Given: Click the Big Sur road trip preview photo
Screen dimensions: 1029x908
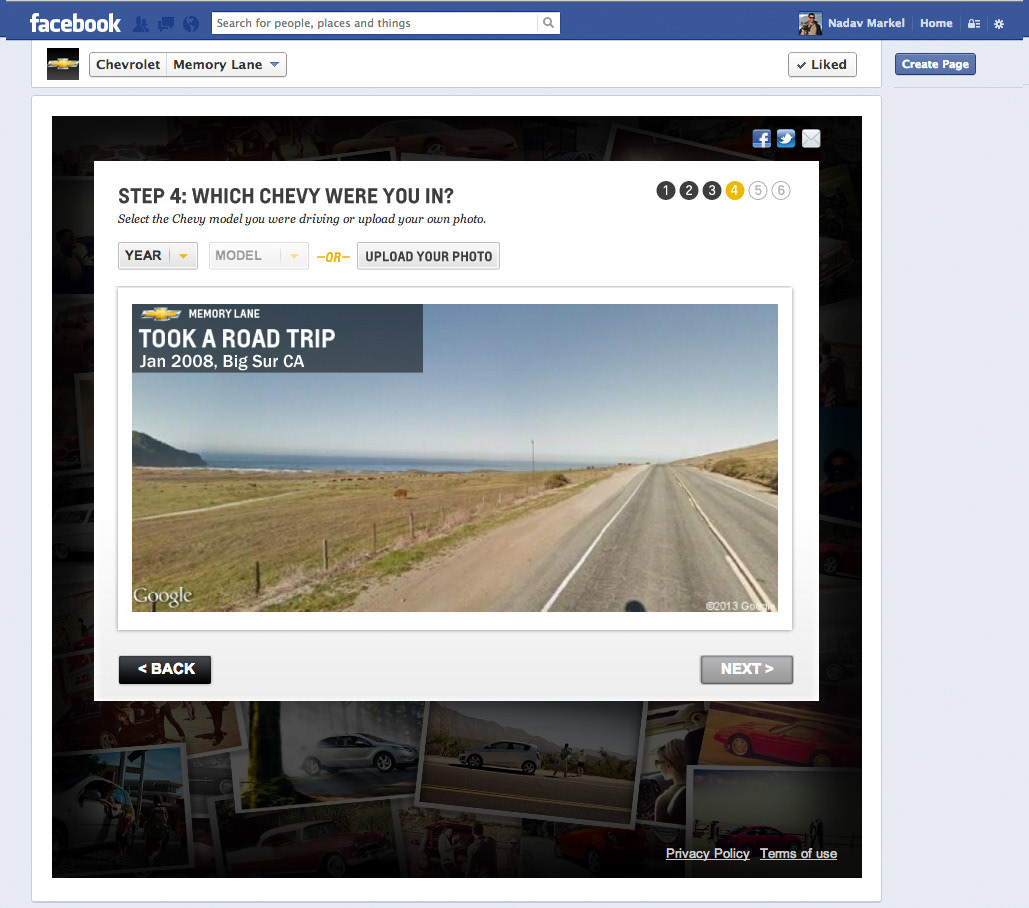Looking at the screenshot, I should 455,458.
